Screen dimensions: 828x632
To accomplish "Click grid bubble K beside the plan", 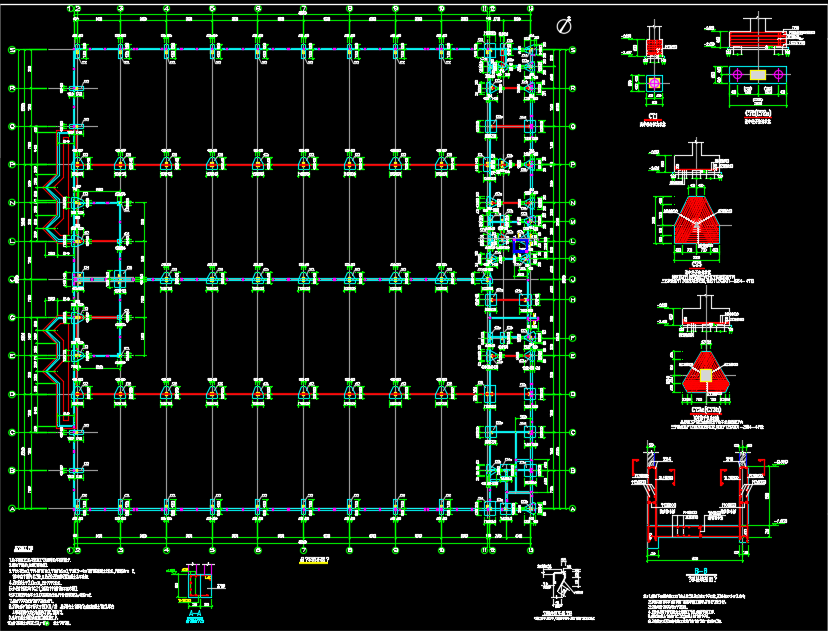I will click(x=573, y=260).
